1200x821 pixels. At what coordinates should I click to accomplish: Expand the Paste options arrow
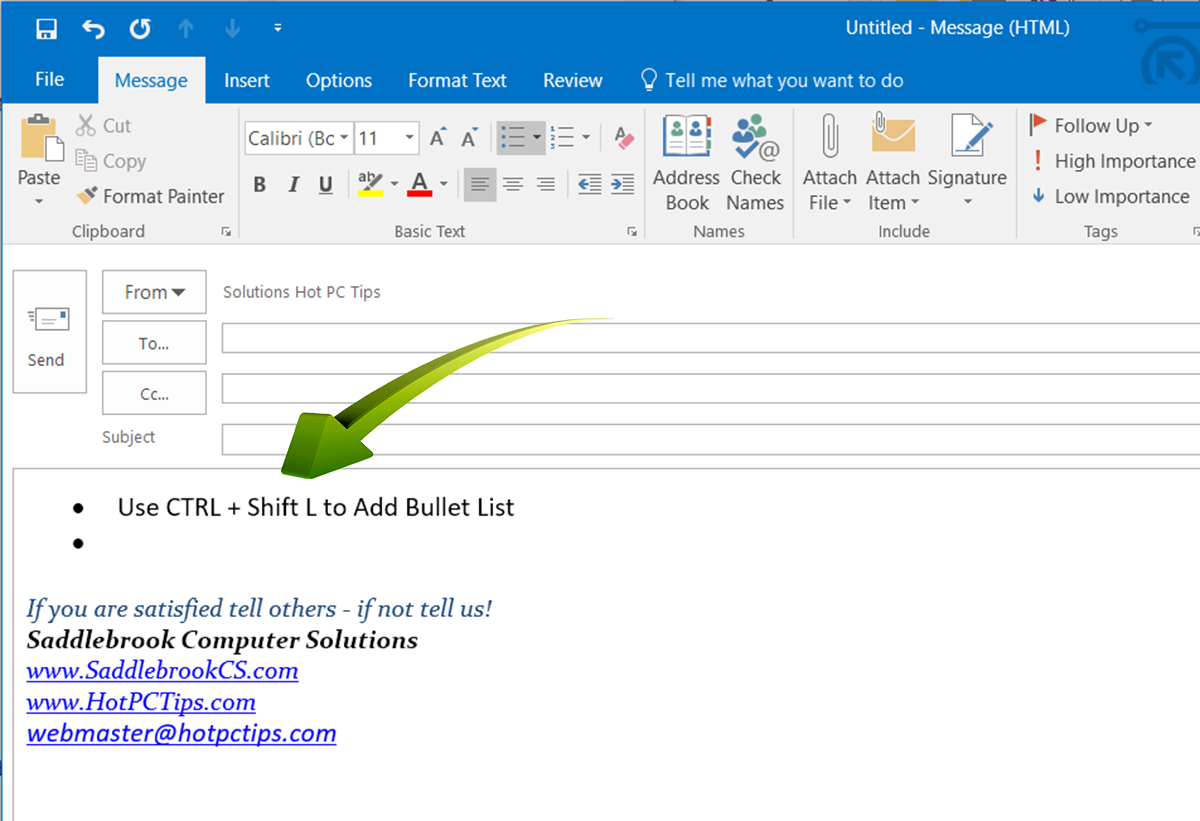39,201
